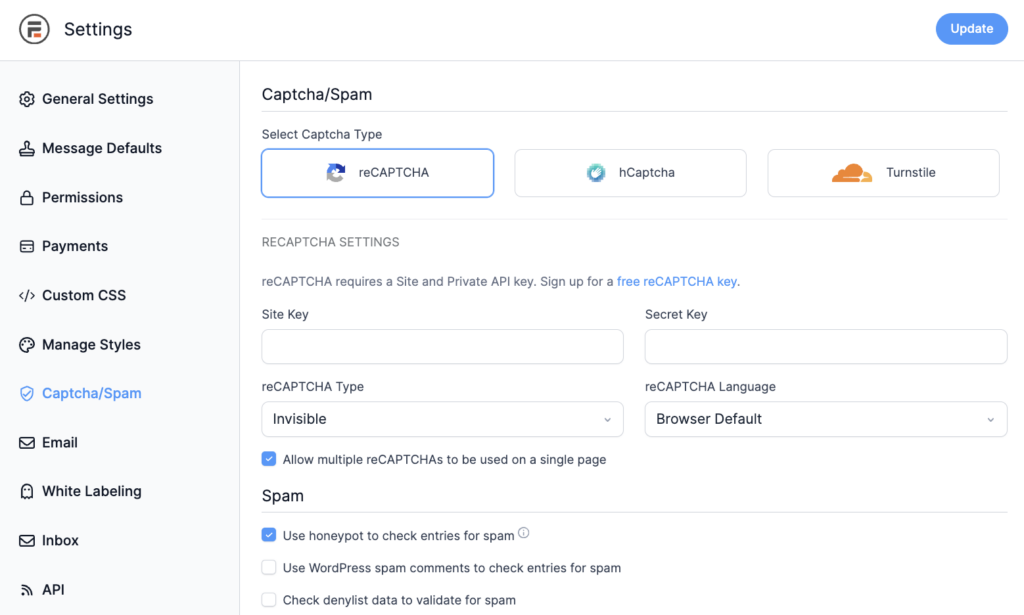1024x615 pixels.
Task: Save changes with the Update button
Action: tap(972, 29)
